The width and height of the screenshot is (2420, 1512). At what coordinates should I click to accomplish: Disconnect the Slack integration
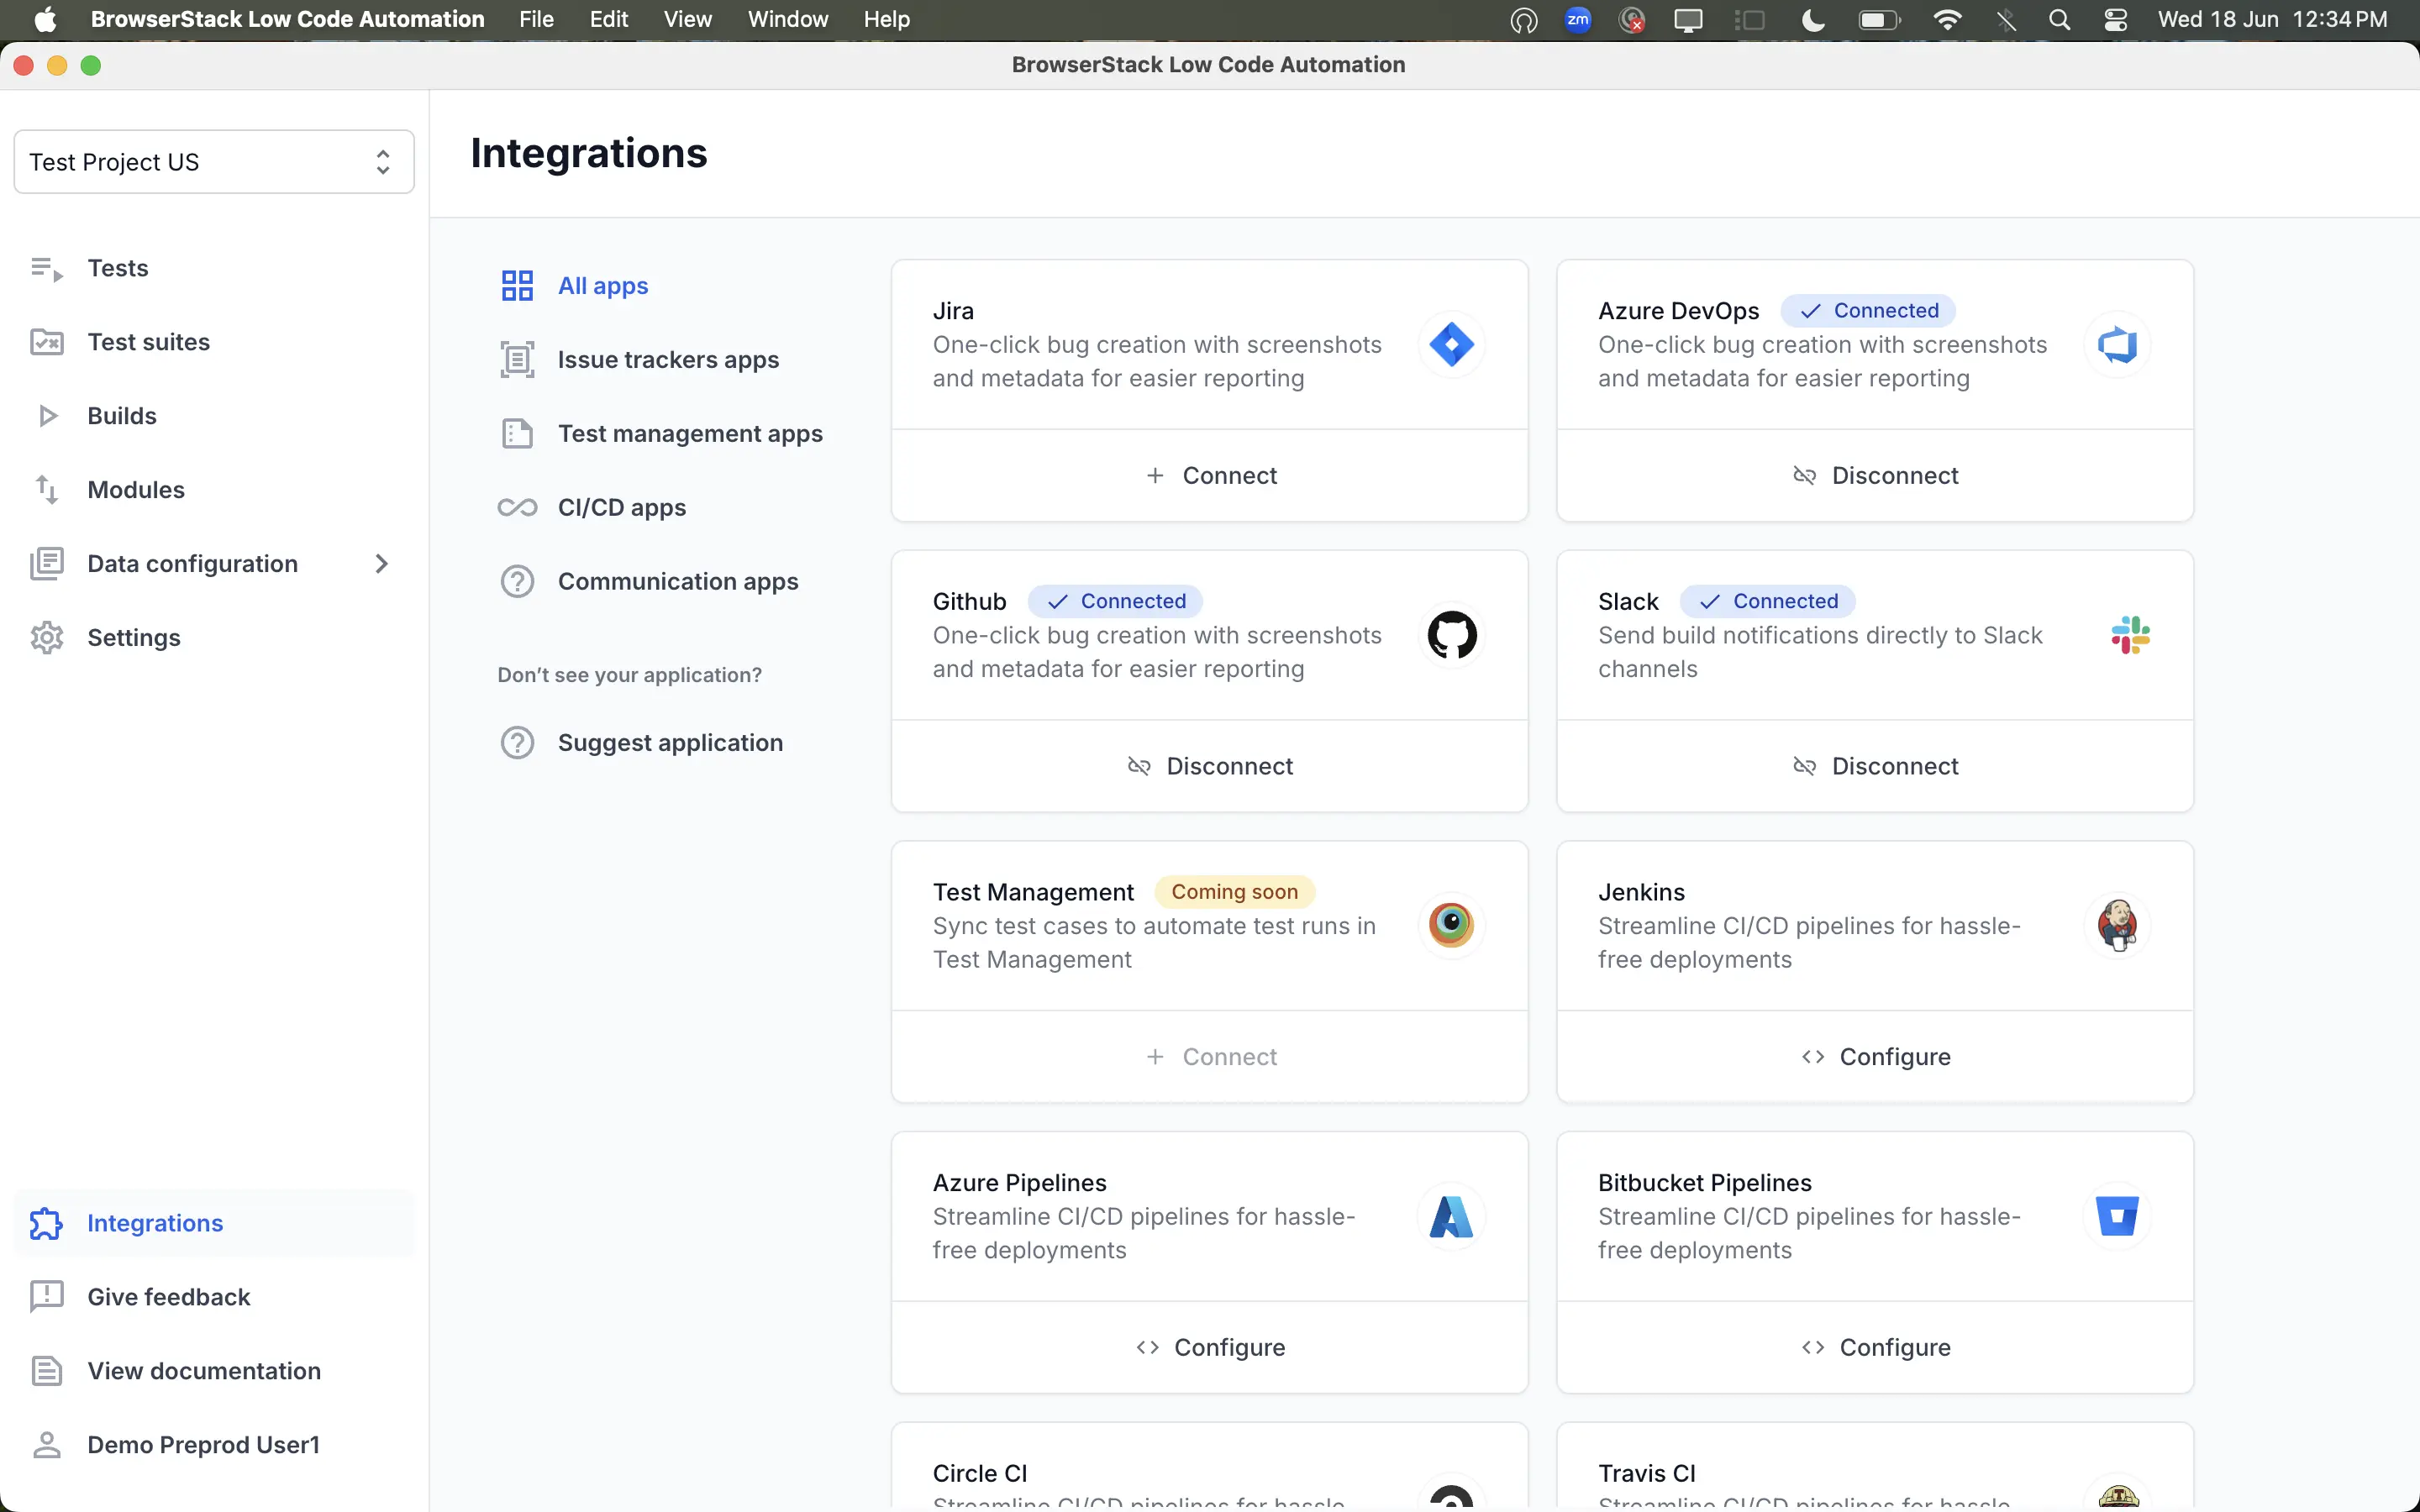[1875, 766]
